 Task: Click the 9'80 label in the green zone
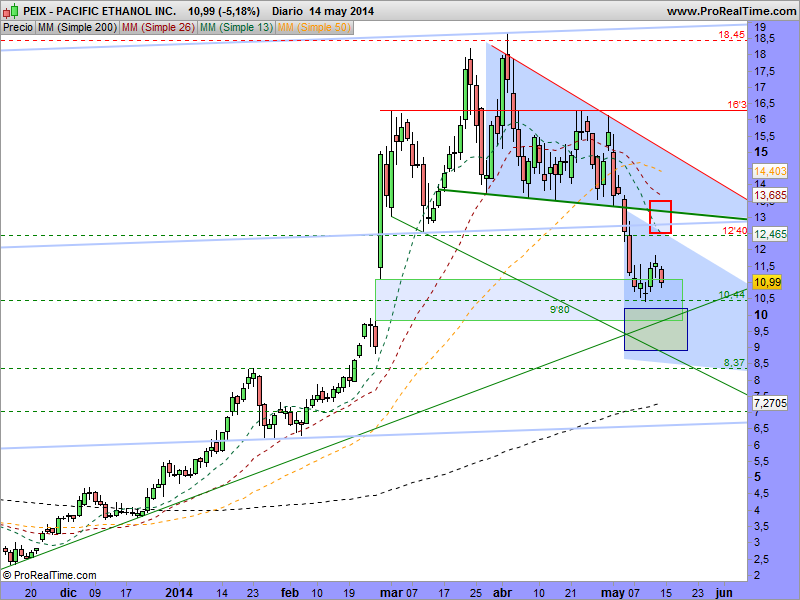click(560, 310)
